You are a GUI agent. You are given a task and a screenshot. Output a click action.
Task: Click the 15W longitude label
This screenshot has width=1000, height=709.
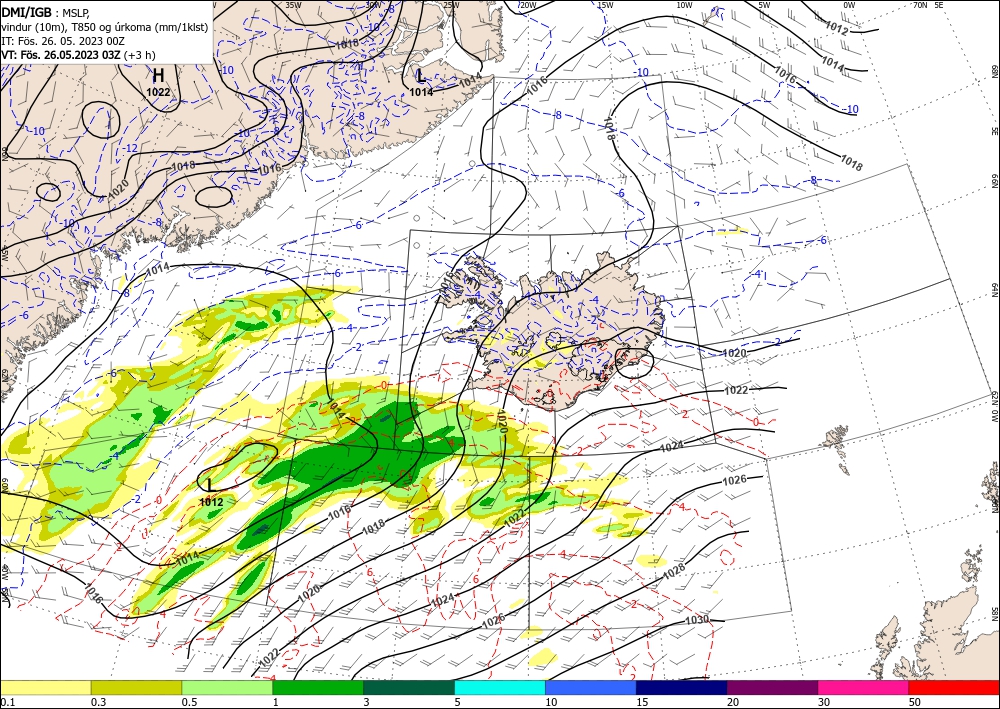click(605, 5)
